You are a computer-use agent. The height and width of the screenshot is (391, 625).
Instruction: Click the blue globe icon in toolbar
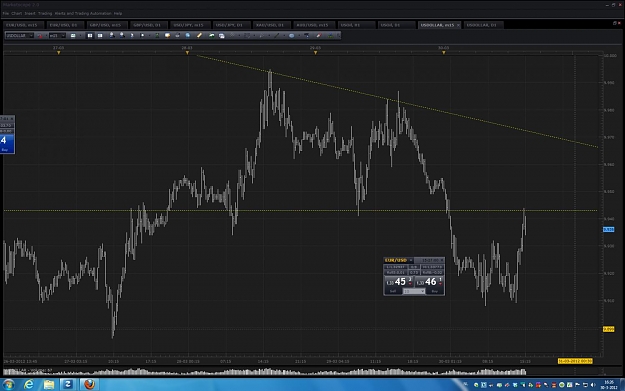tap(188, 35)
